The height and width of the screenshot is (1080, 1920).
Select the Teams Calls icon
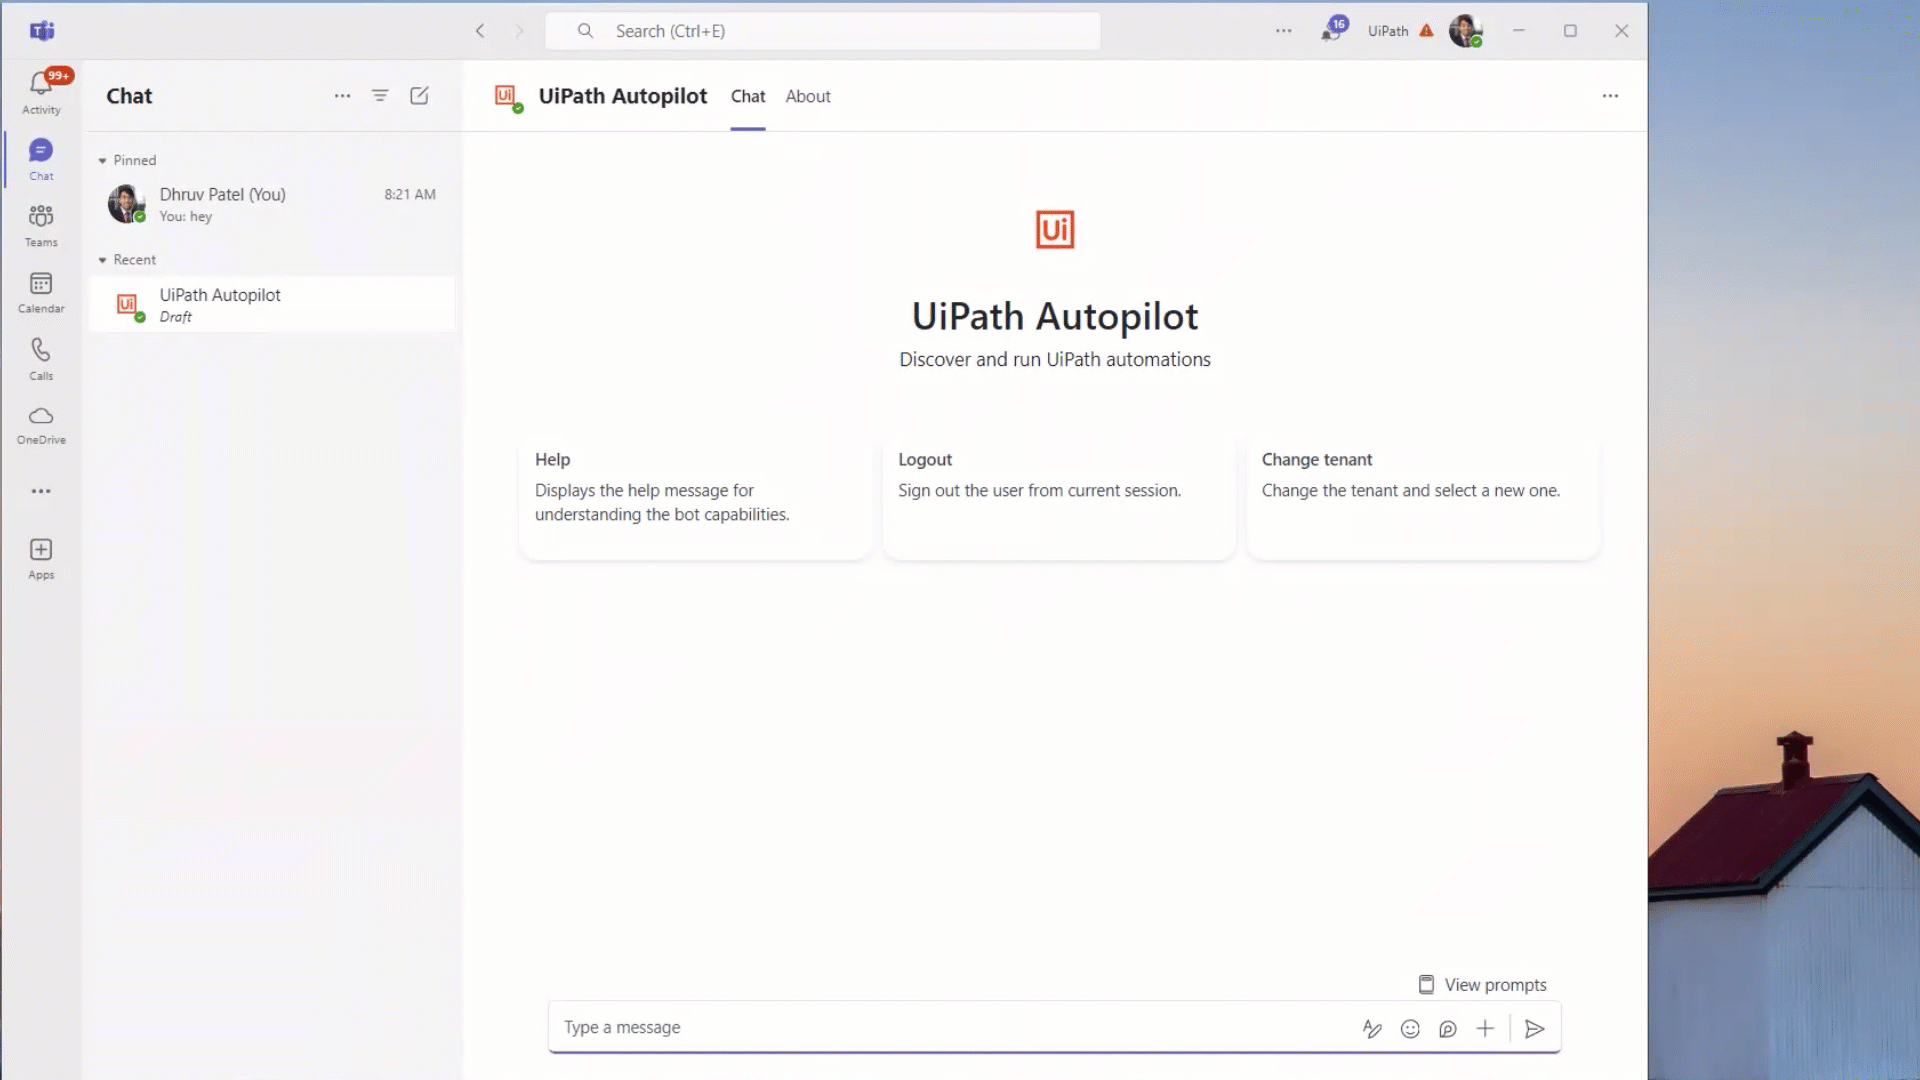coord(41,357)
